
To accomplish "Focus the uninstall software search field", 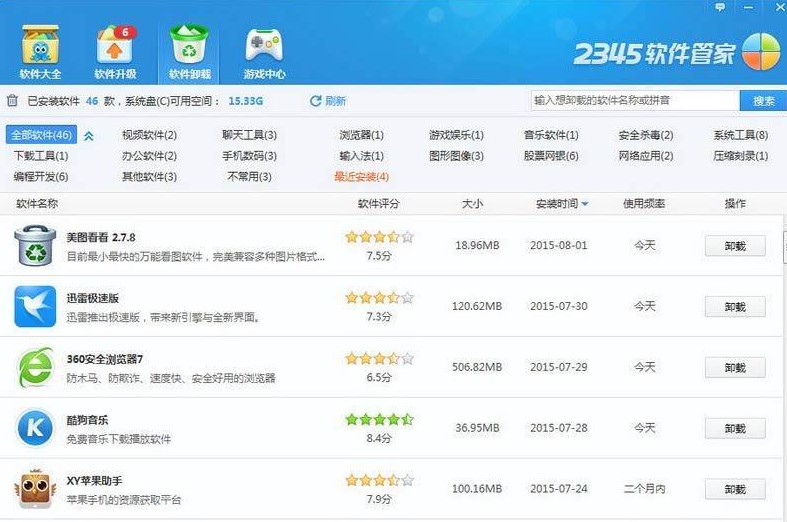I will pos(635,100).
